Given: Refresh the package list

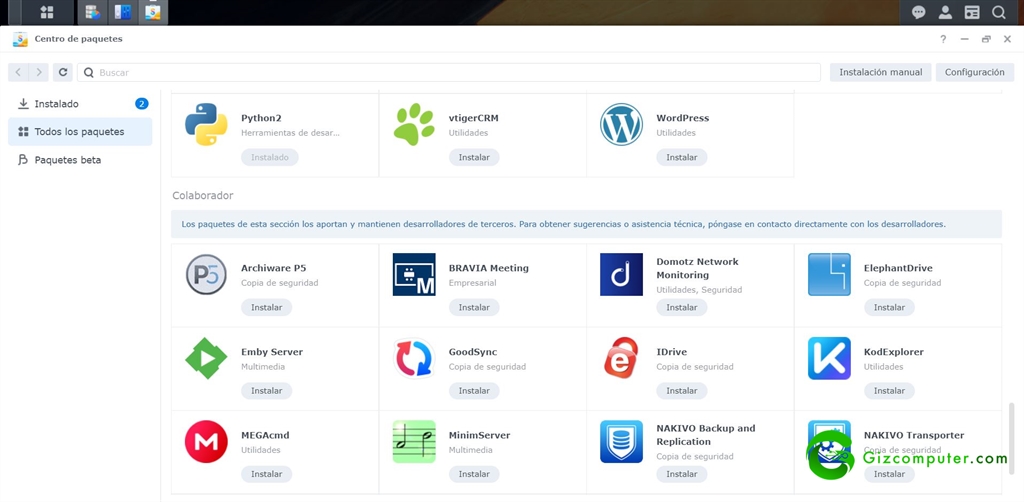Looking at the screenshot, I should coord(63,72).
